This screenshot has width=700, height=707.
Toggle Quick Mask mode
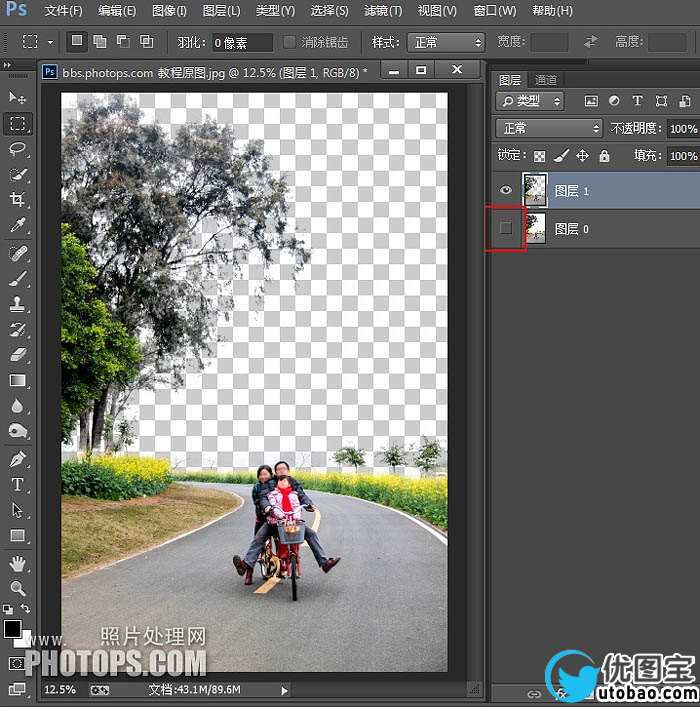17,663
